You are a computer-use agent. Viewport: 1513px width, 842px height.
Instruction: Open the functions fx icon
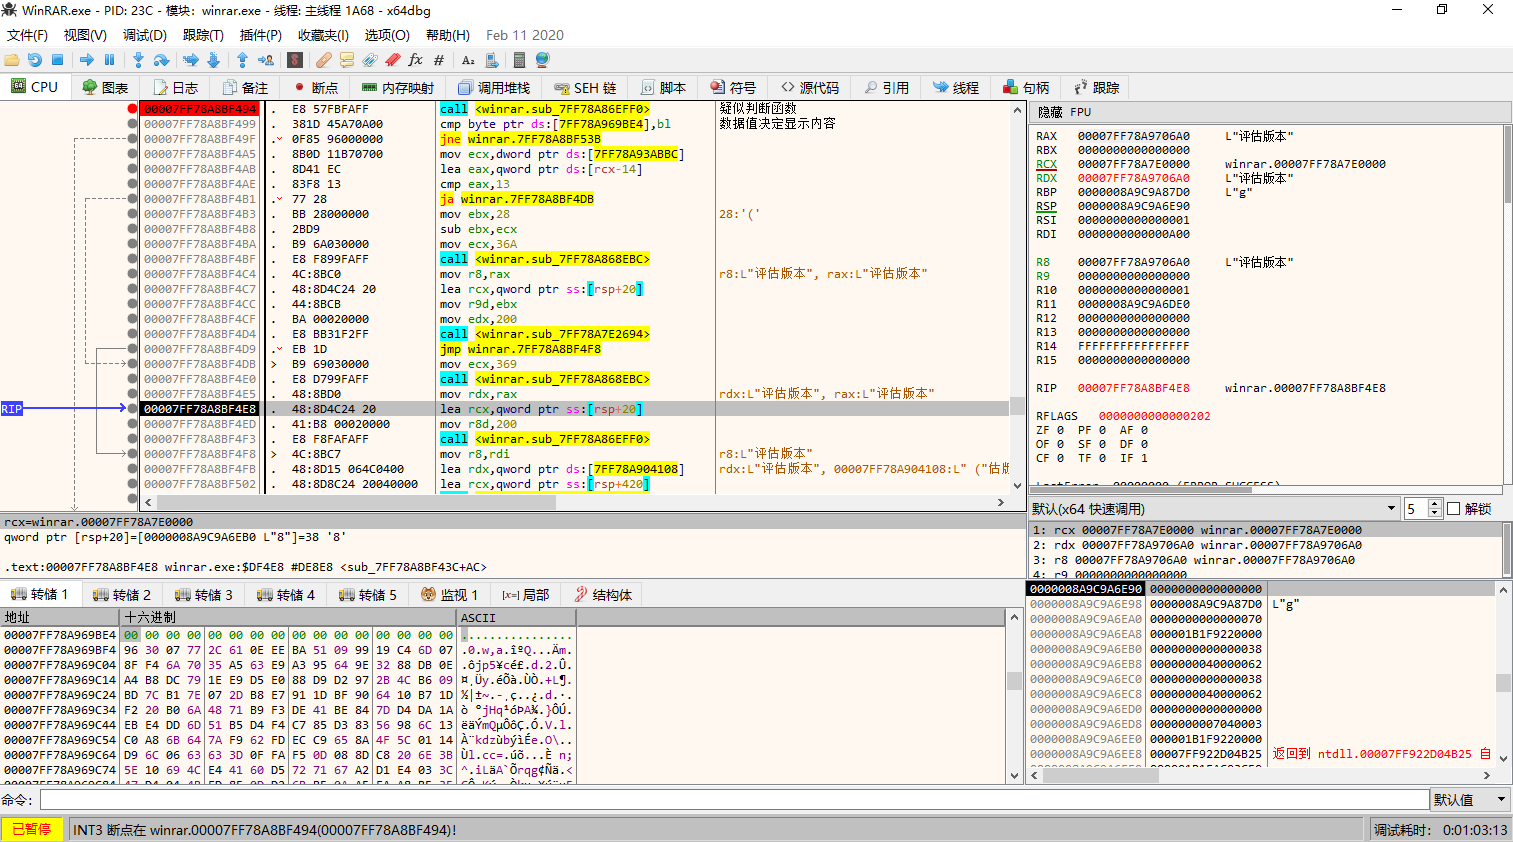pos(416,60)
